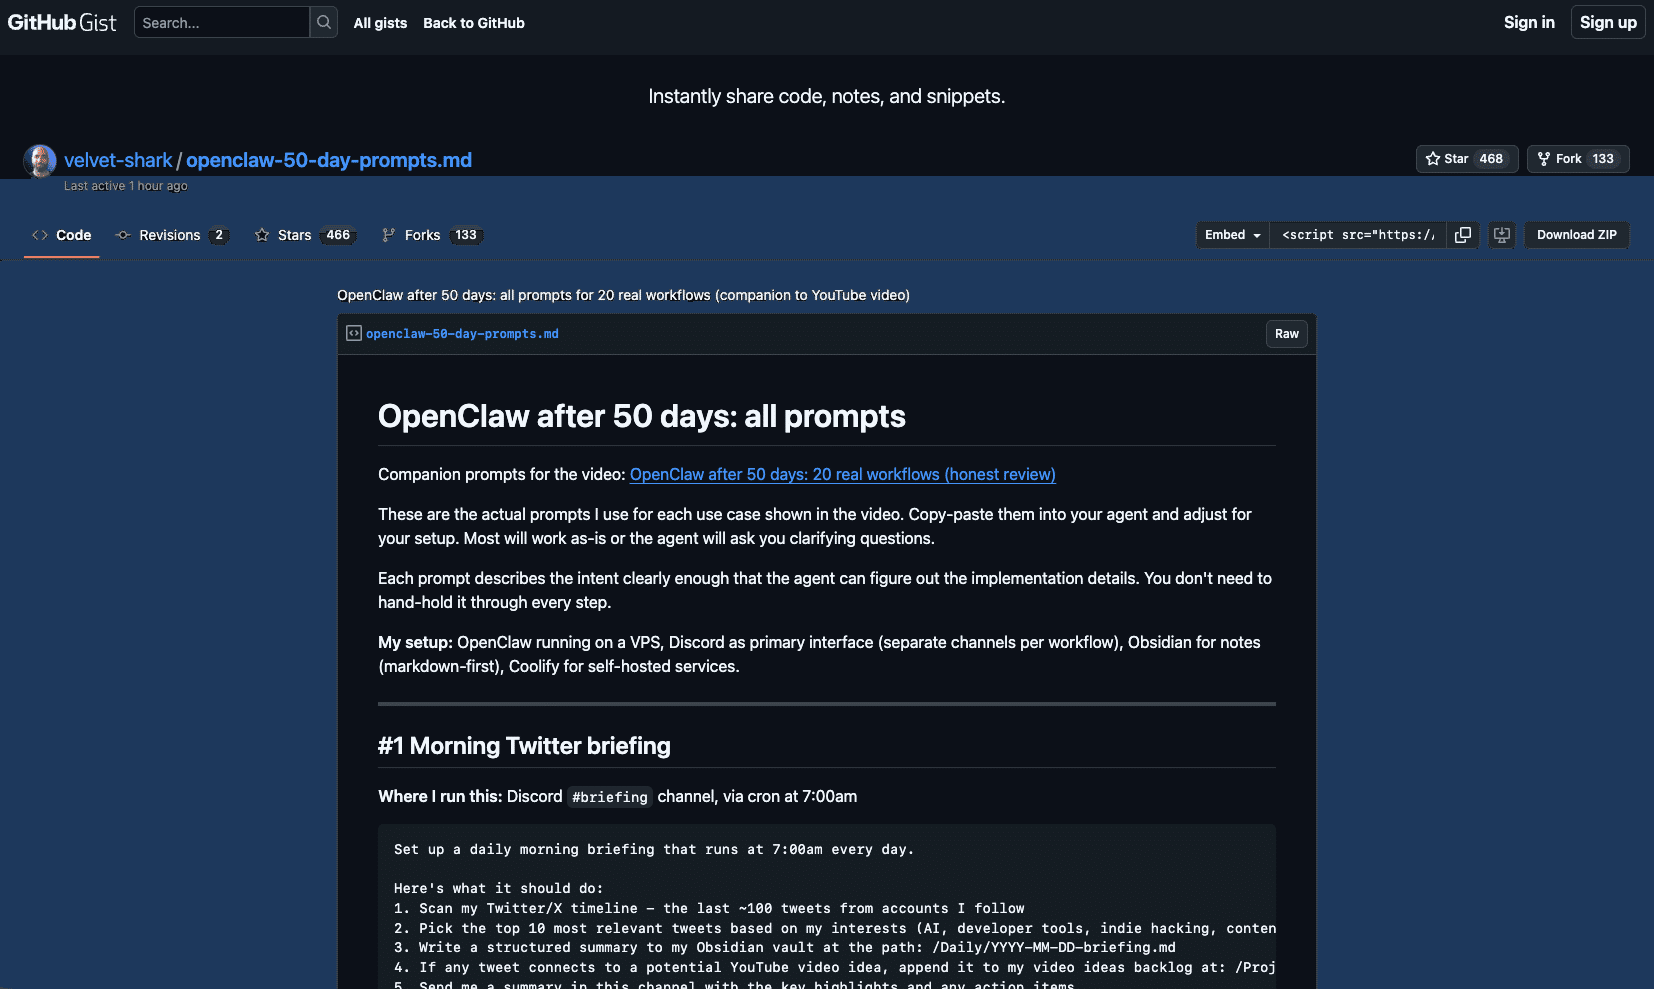Image resolution: width=1654 pixels, height=989 pixels.
Task: Select the Code tab
Action: pyautogui.click(x=62, y=235)
